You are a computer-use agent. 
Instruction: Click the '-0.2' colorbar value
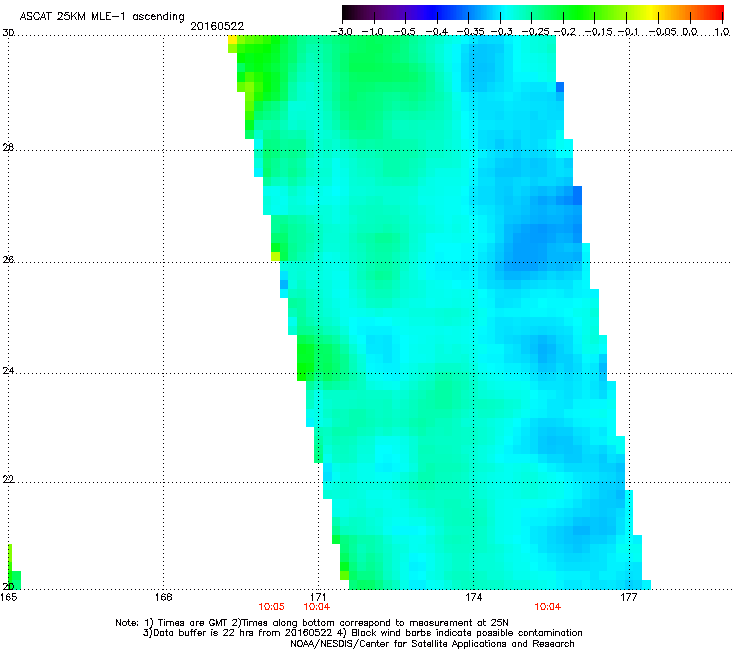click(565, 32)
